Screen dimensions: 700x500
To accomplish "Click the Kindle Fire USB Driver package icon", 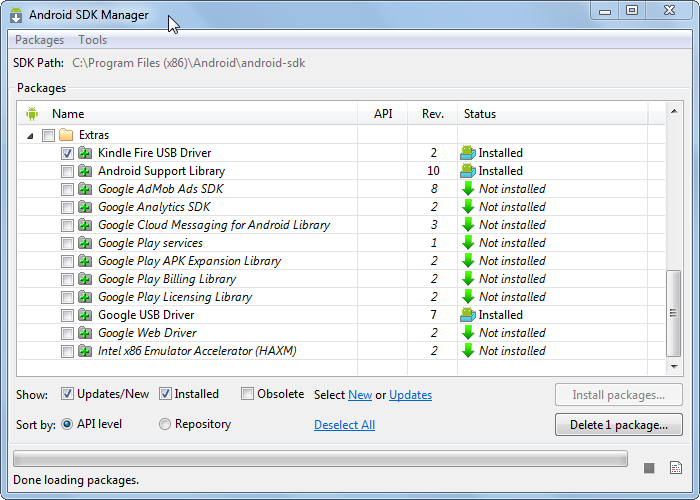I will tap(85, 153).
